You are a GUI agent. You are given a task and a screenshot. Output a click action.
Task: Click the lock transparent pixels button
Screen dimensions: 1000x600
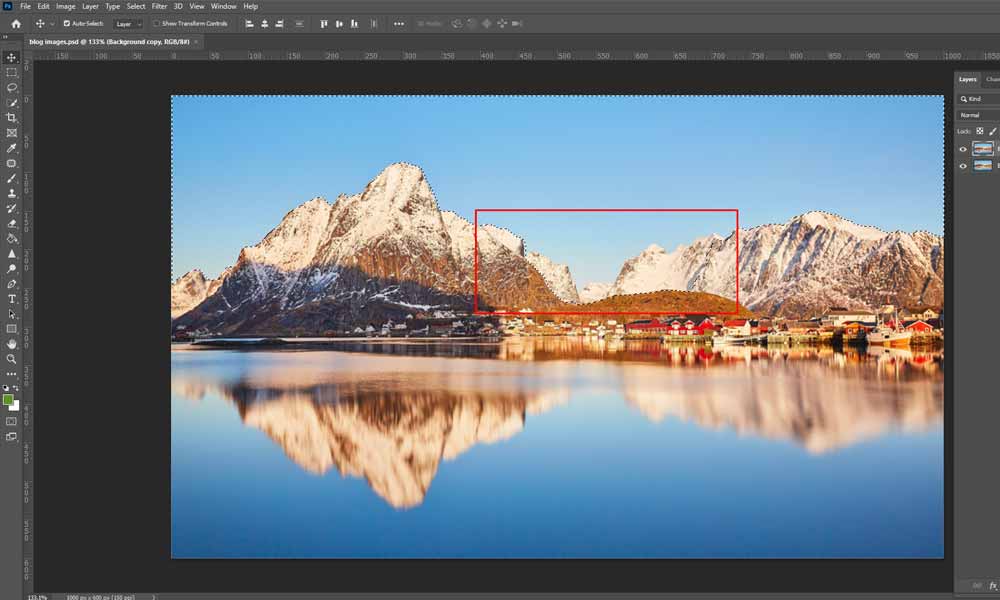980,131
